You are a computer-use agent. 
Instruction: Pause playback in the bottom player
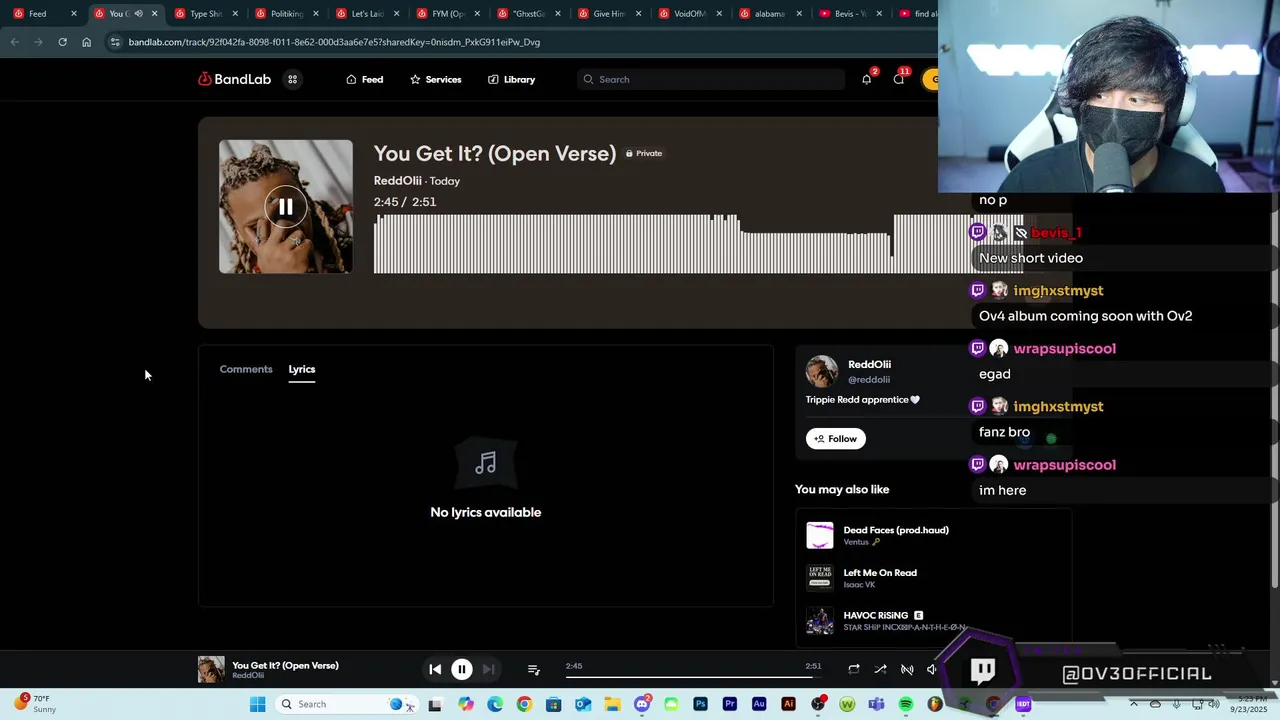coord(462,669)
